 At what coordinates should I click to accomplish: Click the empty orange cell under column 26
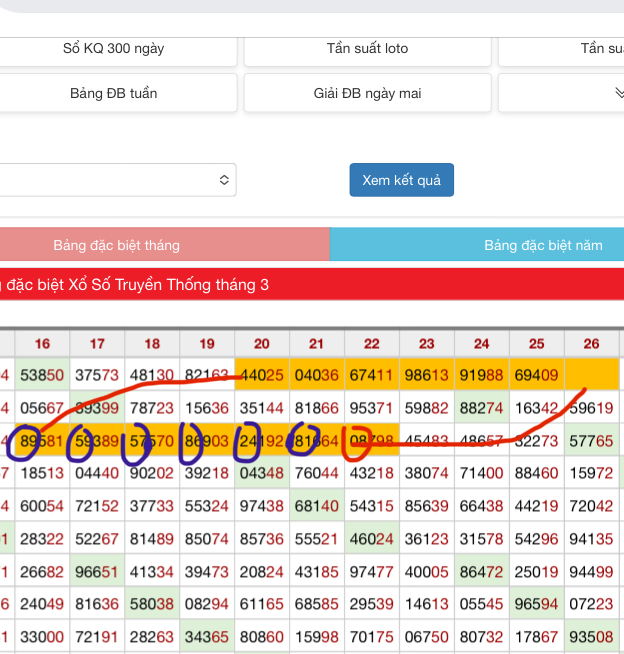(591, 375)
